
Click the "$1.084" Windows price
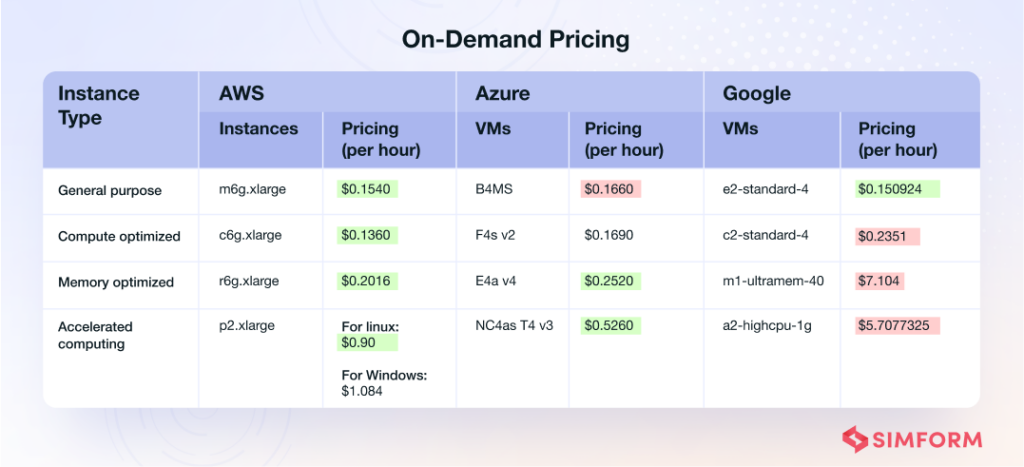pyautogui.click(x=362, y=392)
